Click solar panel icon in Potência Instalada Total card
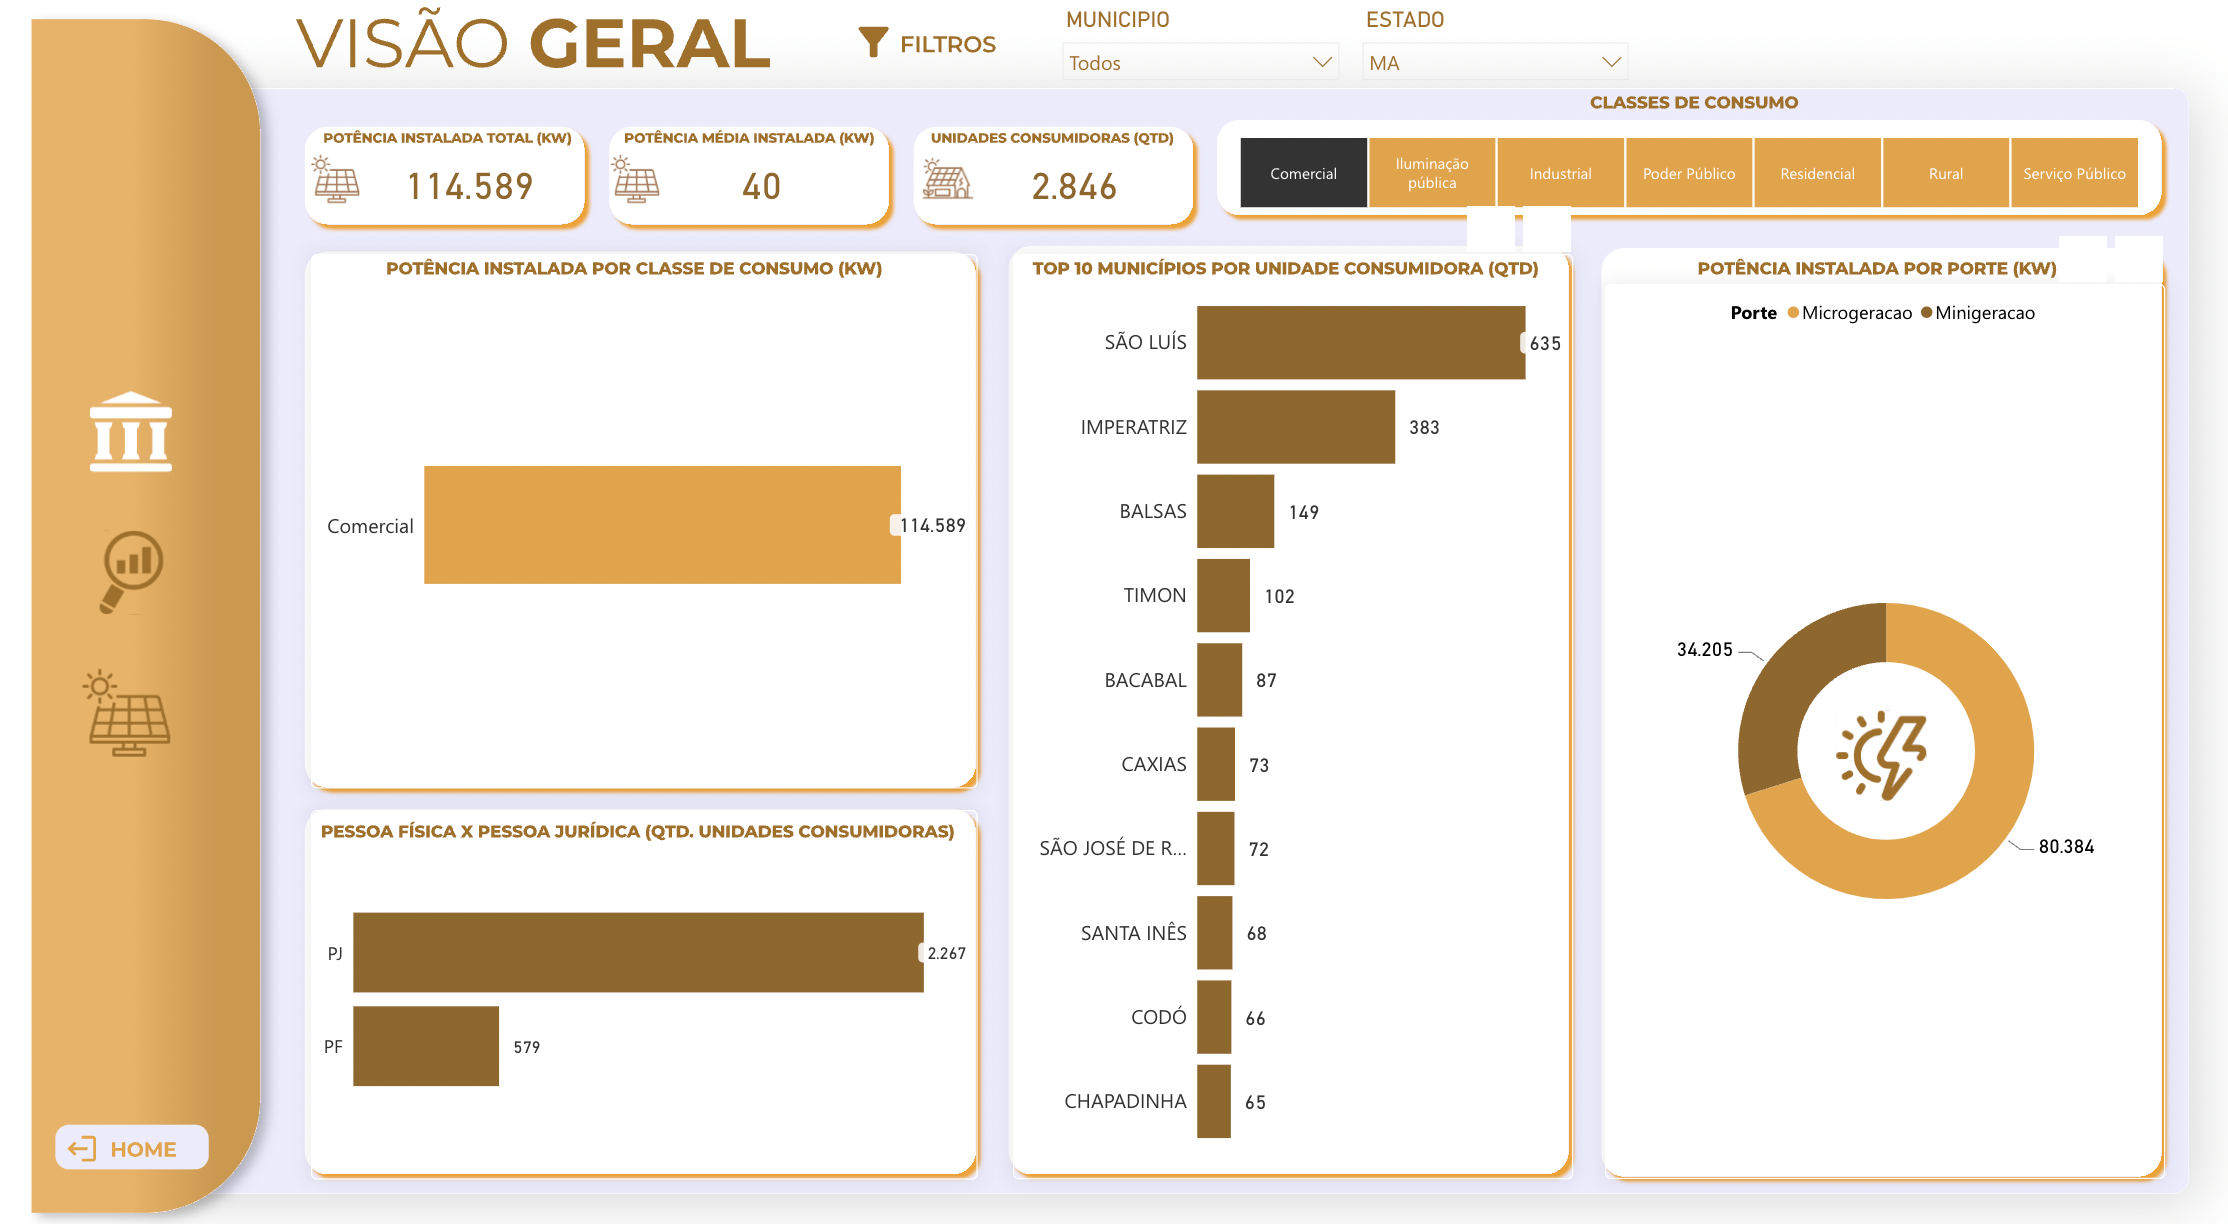This screenshot has height=1224, width=2228. click(336, 180)
